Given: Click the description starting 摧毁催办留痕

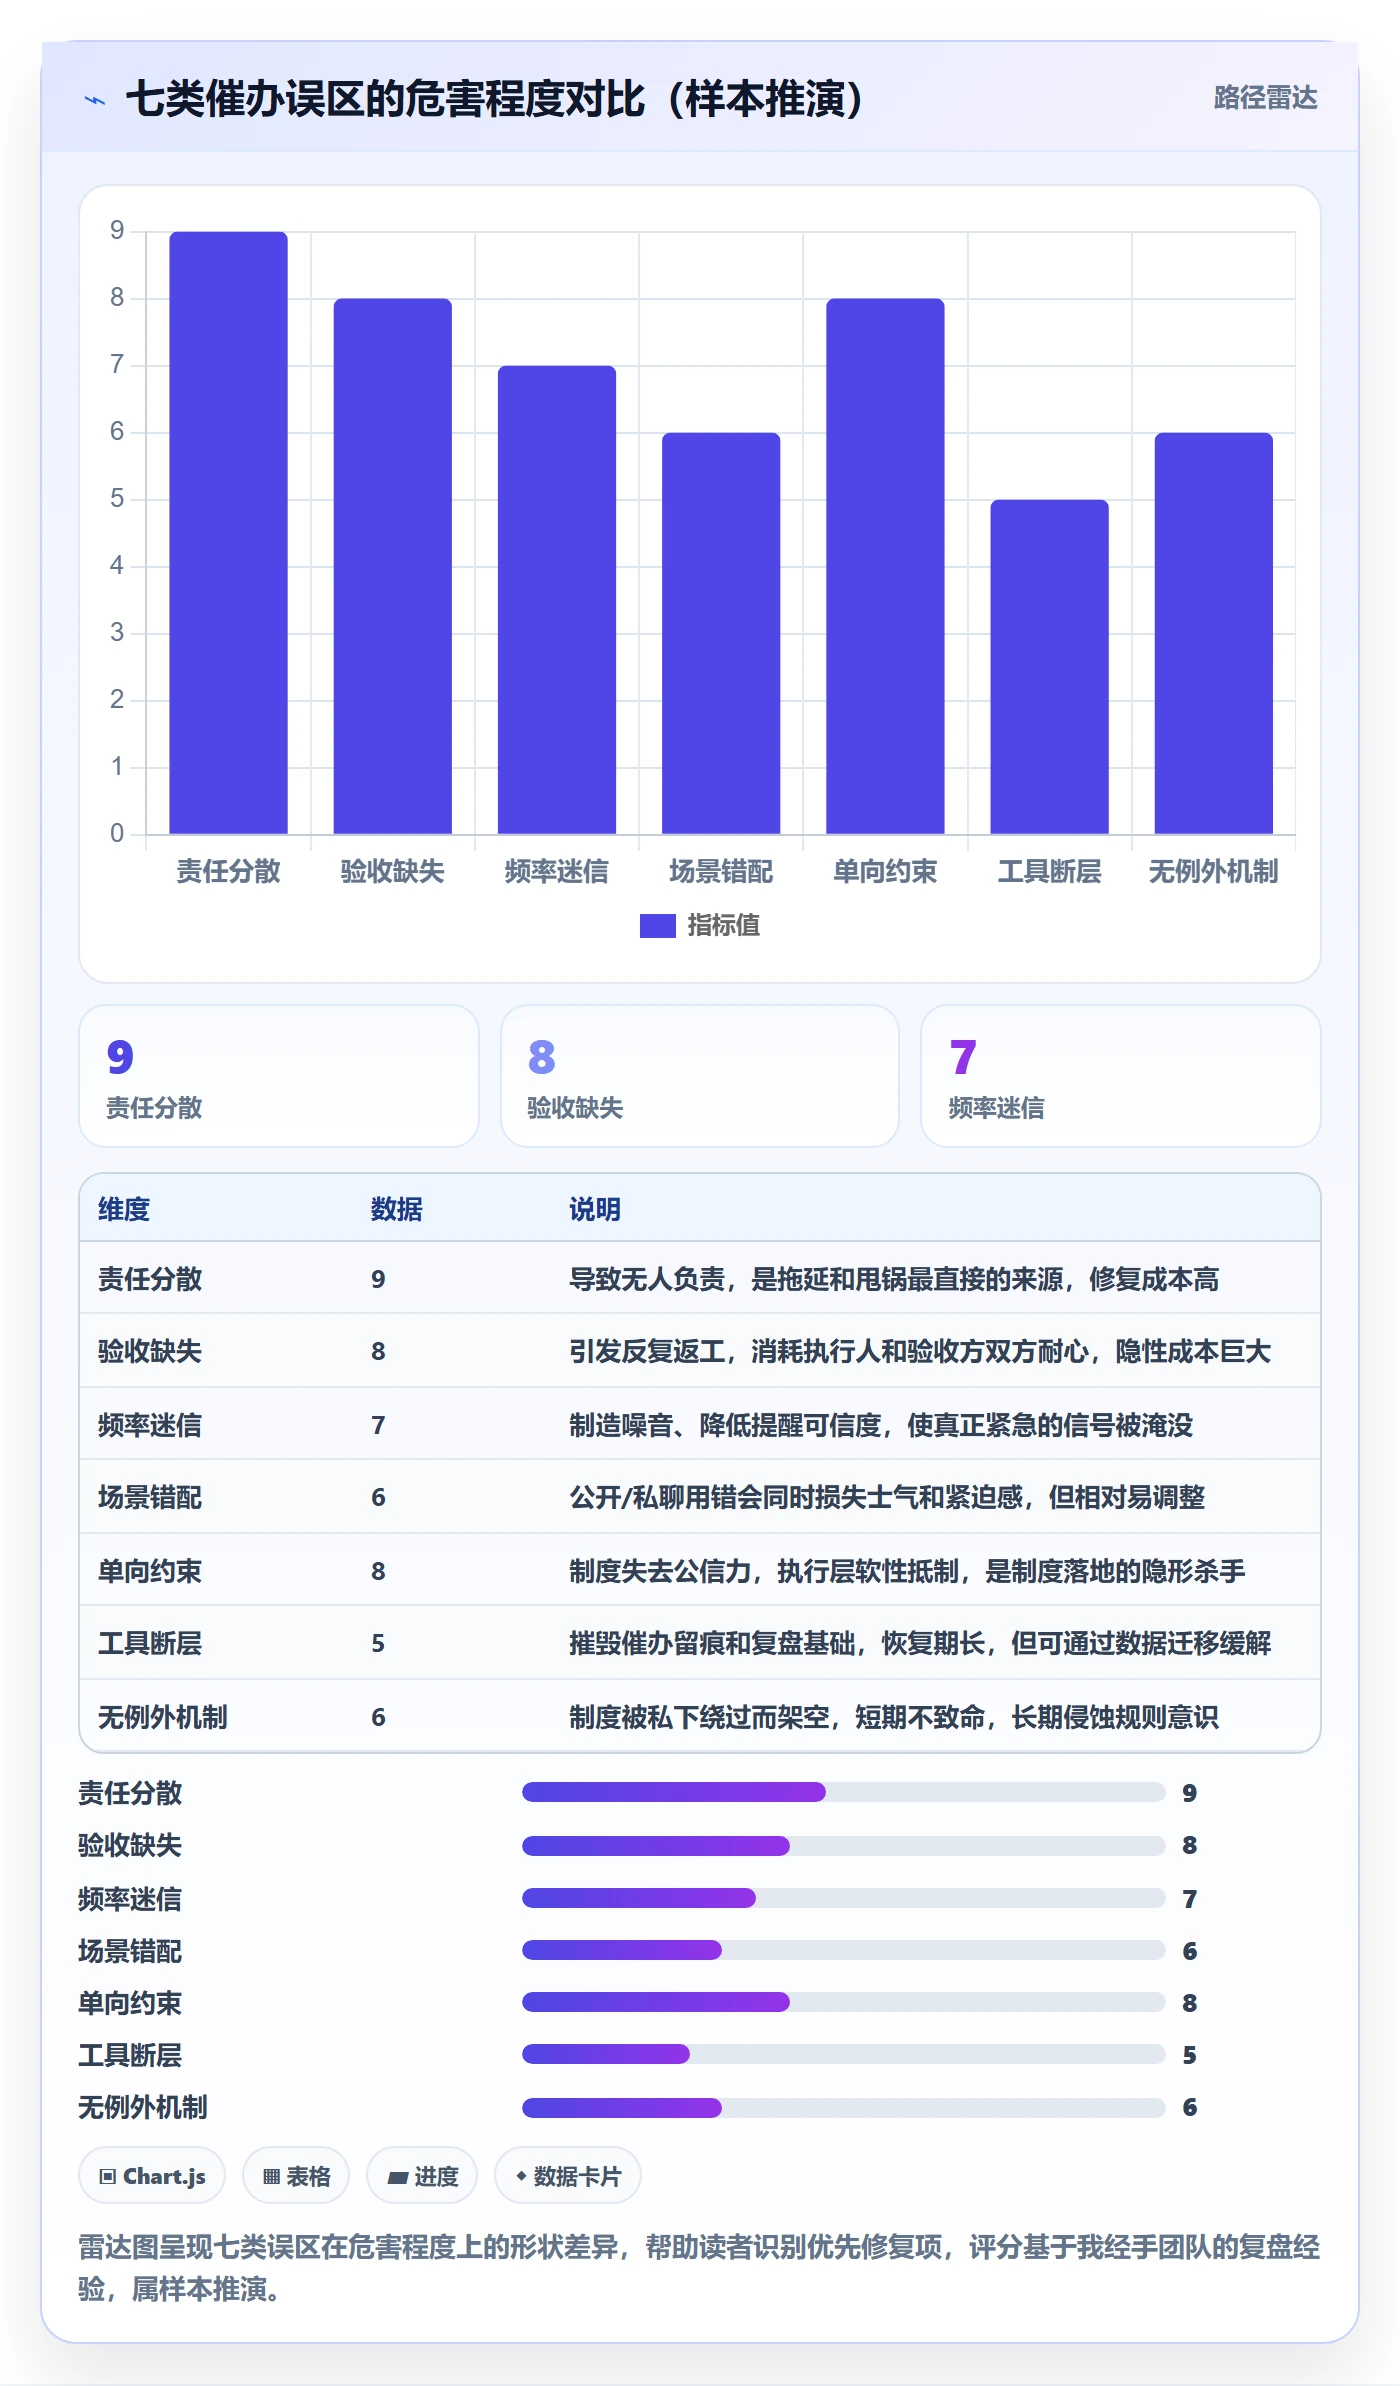Looking at the screenshot, I should tap(920, 1643).
